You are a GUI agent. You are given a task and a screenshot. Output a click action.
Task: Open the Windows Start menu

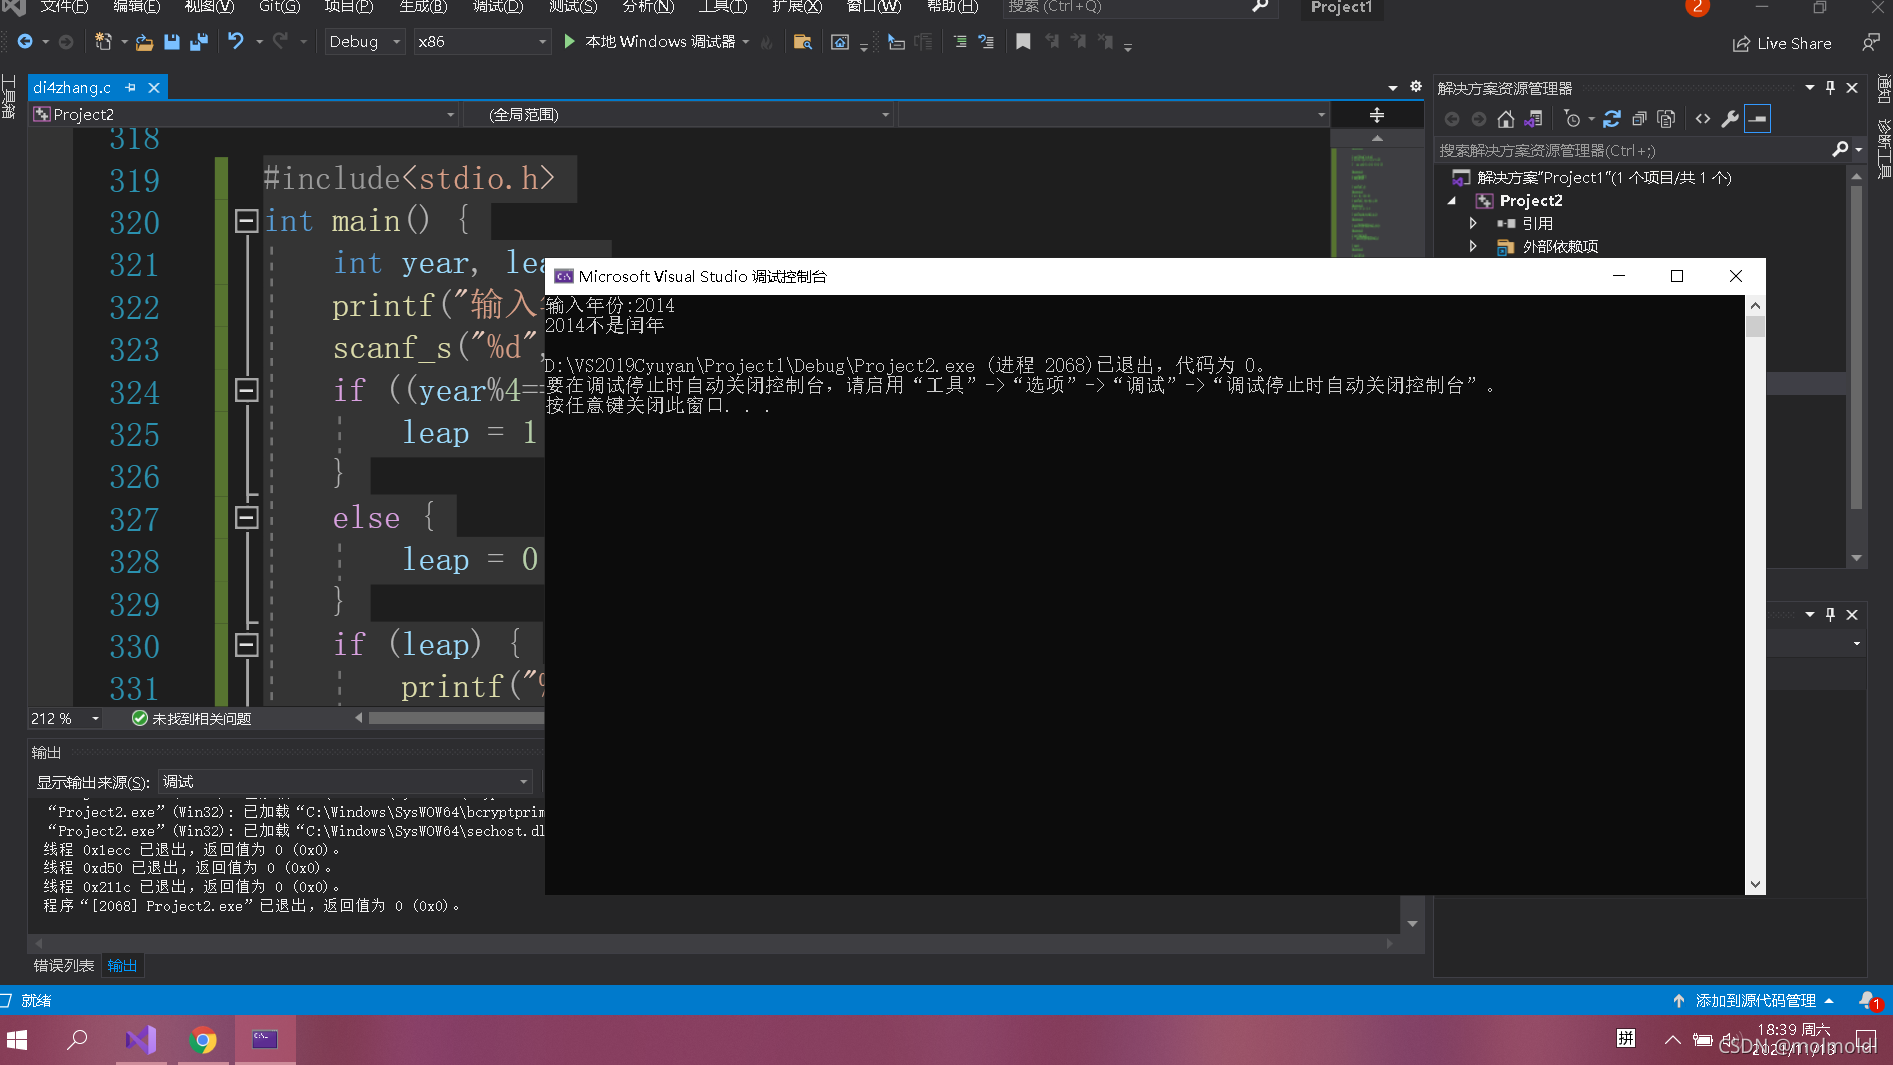point(17,1040)
